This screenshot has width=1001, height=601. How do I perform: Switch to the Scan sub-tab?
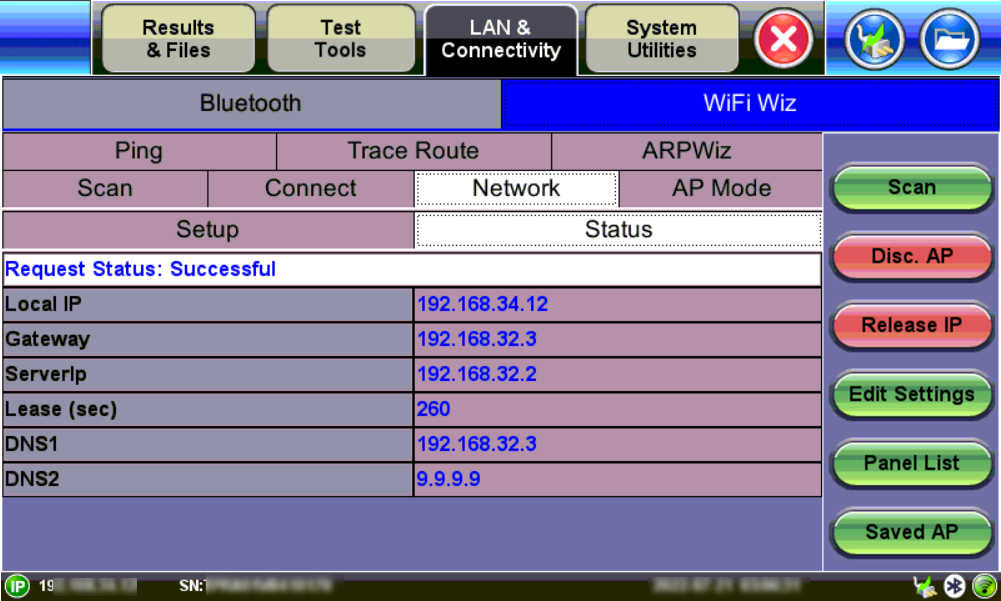[x=105, y=188]
